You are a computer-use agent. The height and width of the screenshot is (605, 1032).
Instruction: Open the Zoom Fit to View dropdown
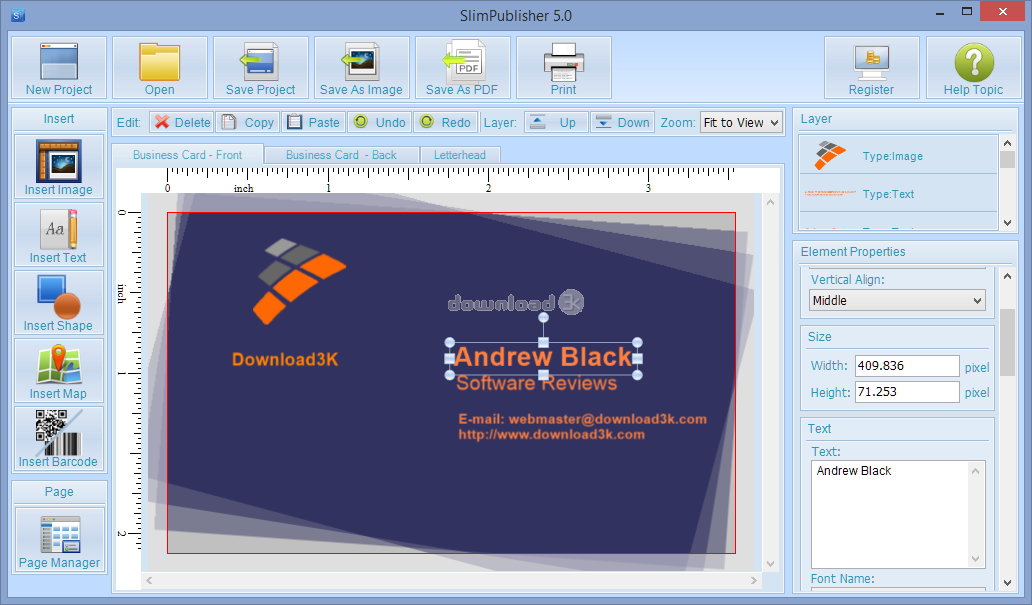click(741, 122)
